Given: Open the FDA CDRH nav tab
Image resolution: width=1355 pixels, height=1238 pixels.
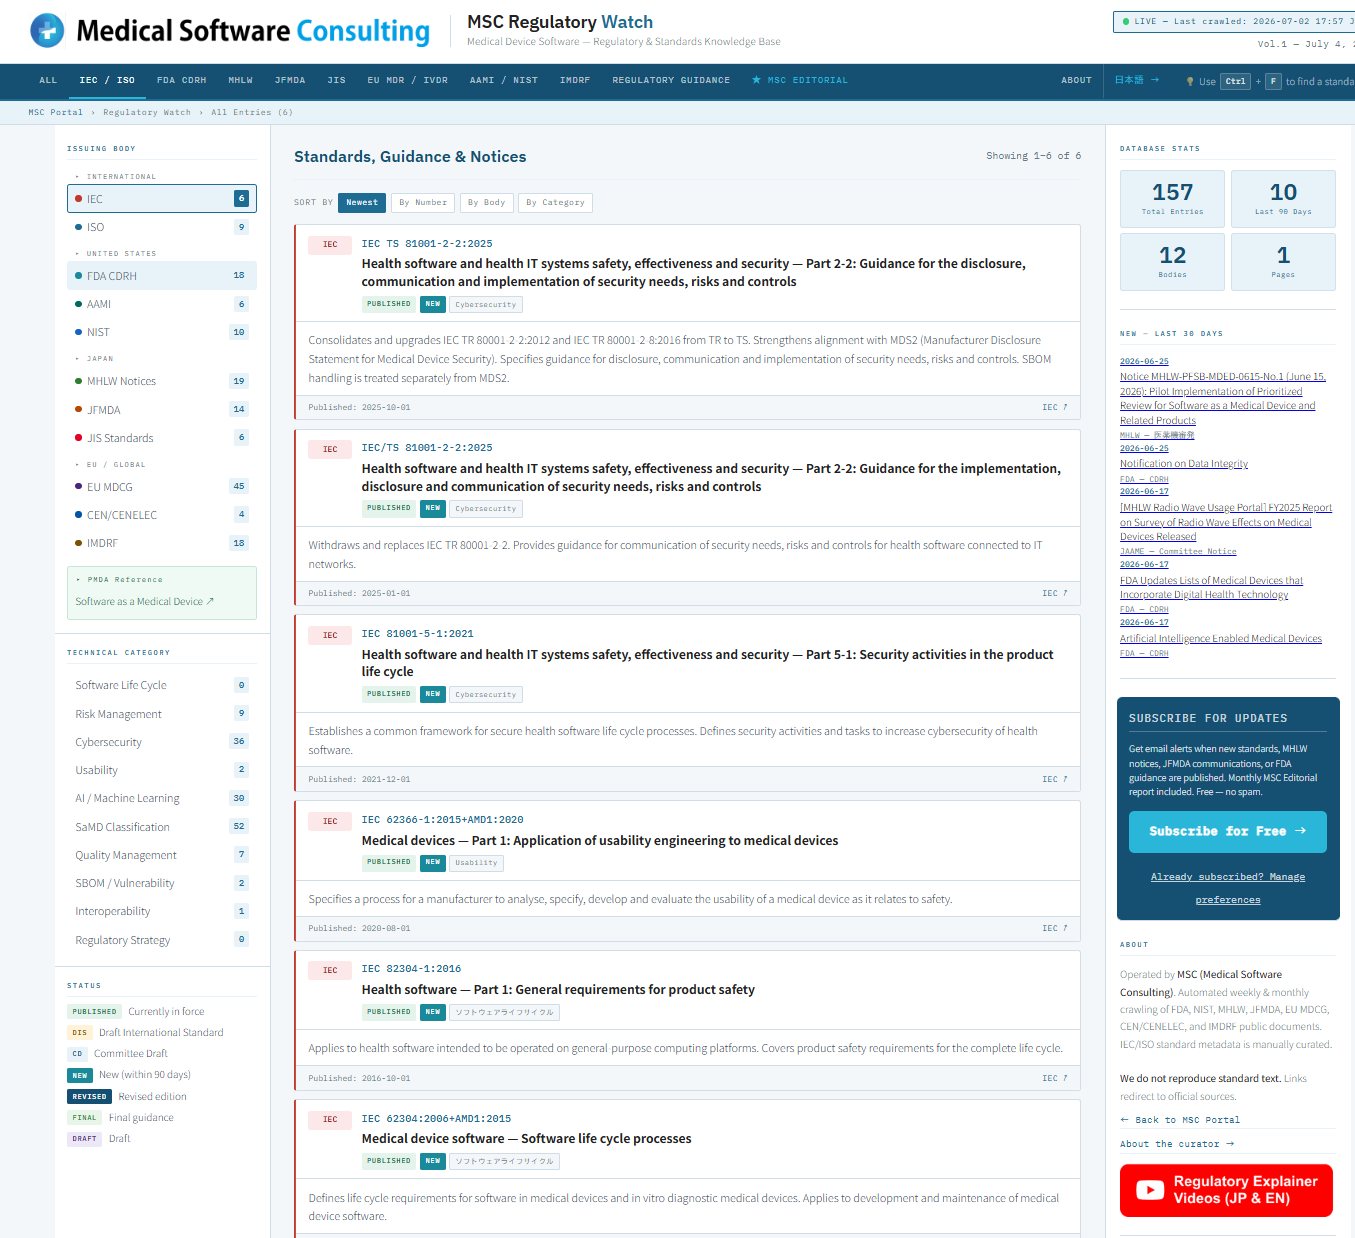Looking at the screenshot, I should pos(181,80).
